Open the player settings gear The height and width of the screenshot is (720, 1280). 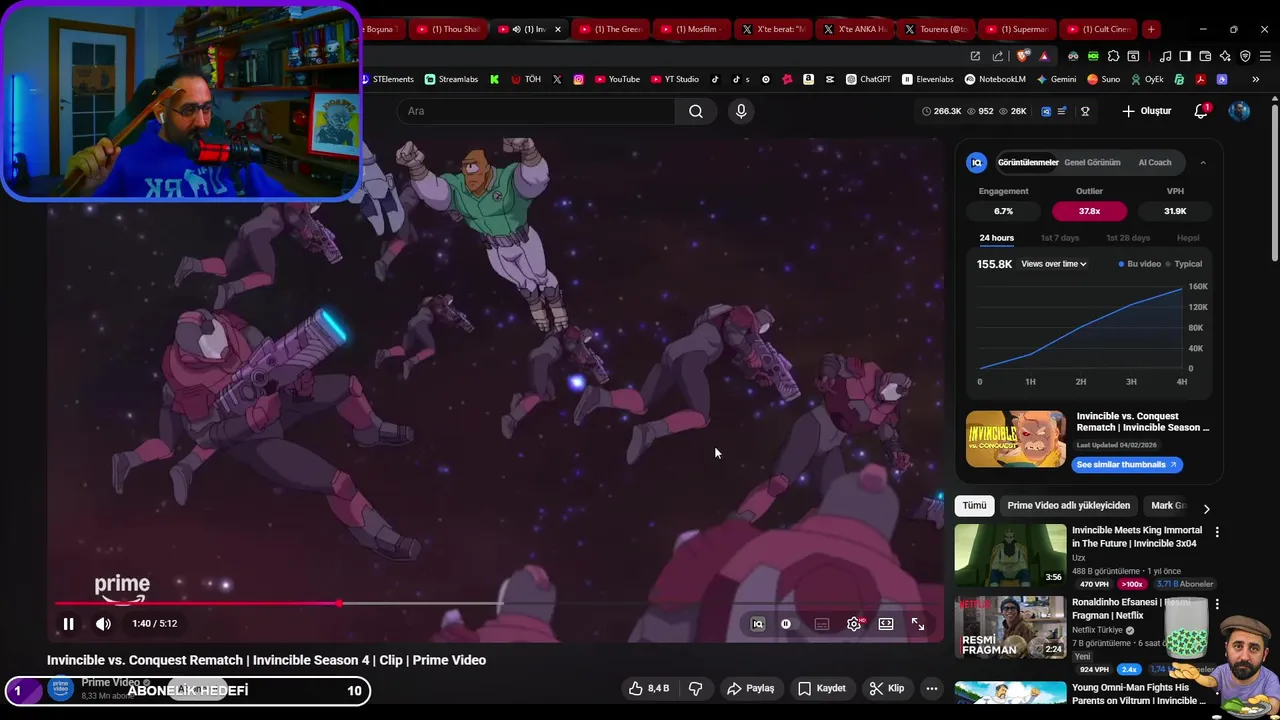click(854, 624)
